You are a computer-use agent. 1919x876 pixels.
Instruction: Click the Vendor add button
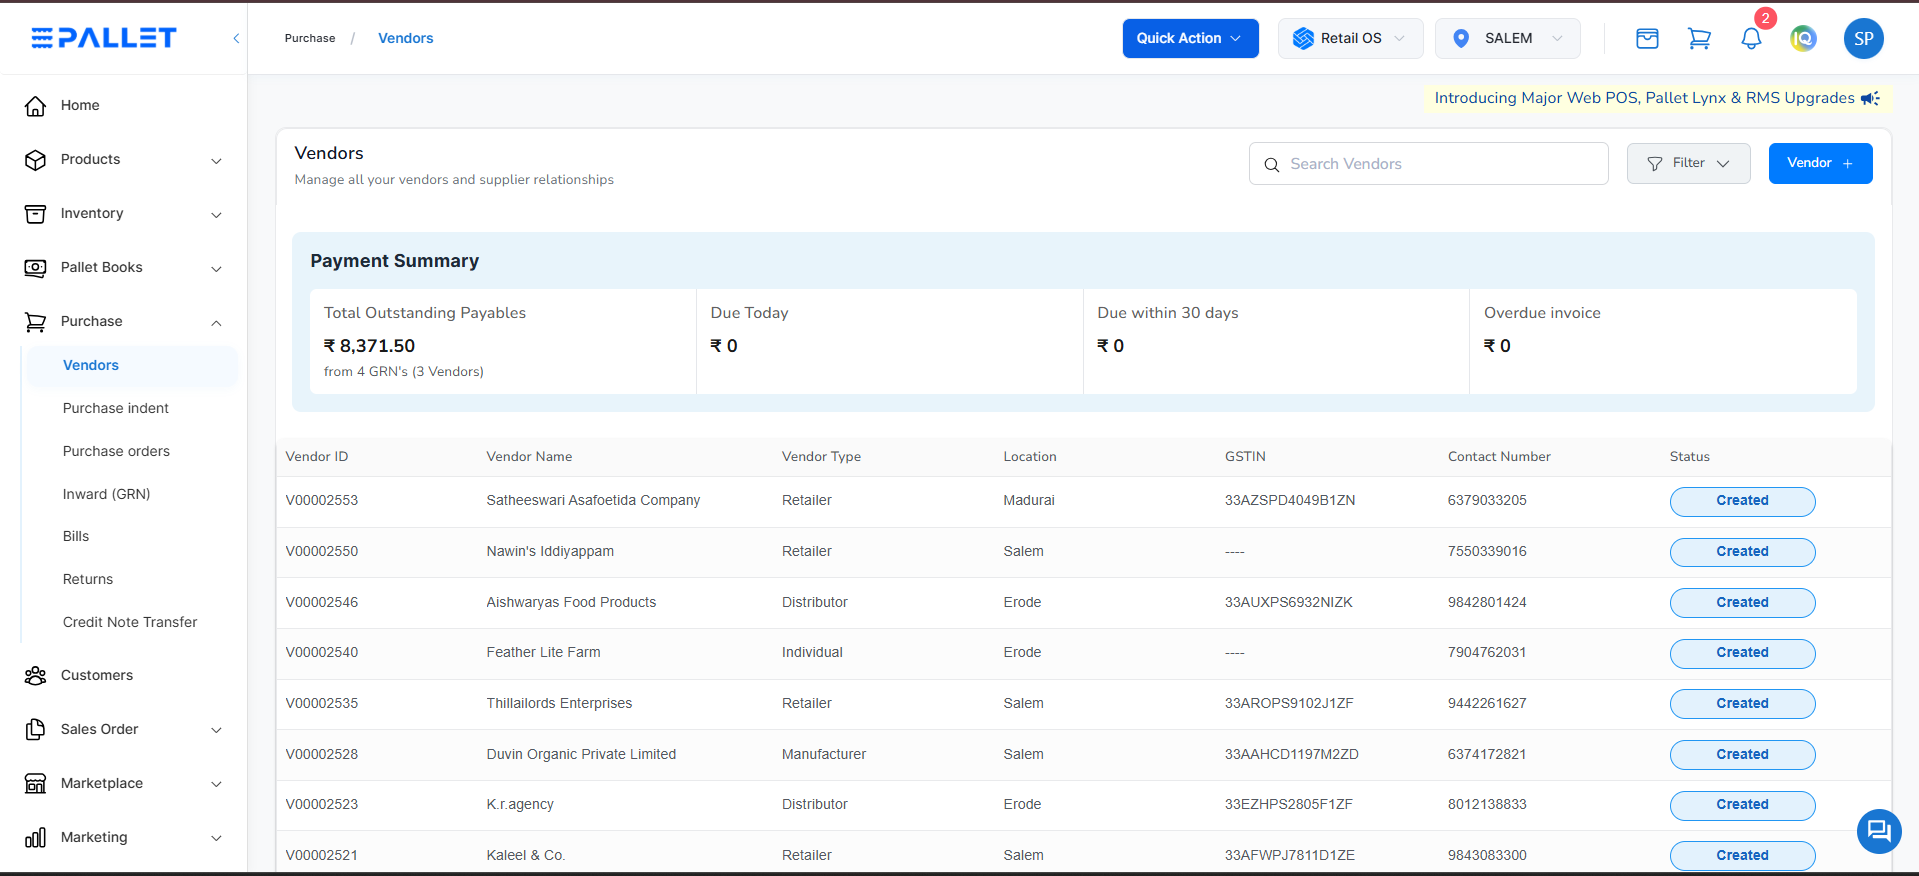(1819, 163)
